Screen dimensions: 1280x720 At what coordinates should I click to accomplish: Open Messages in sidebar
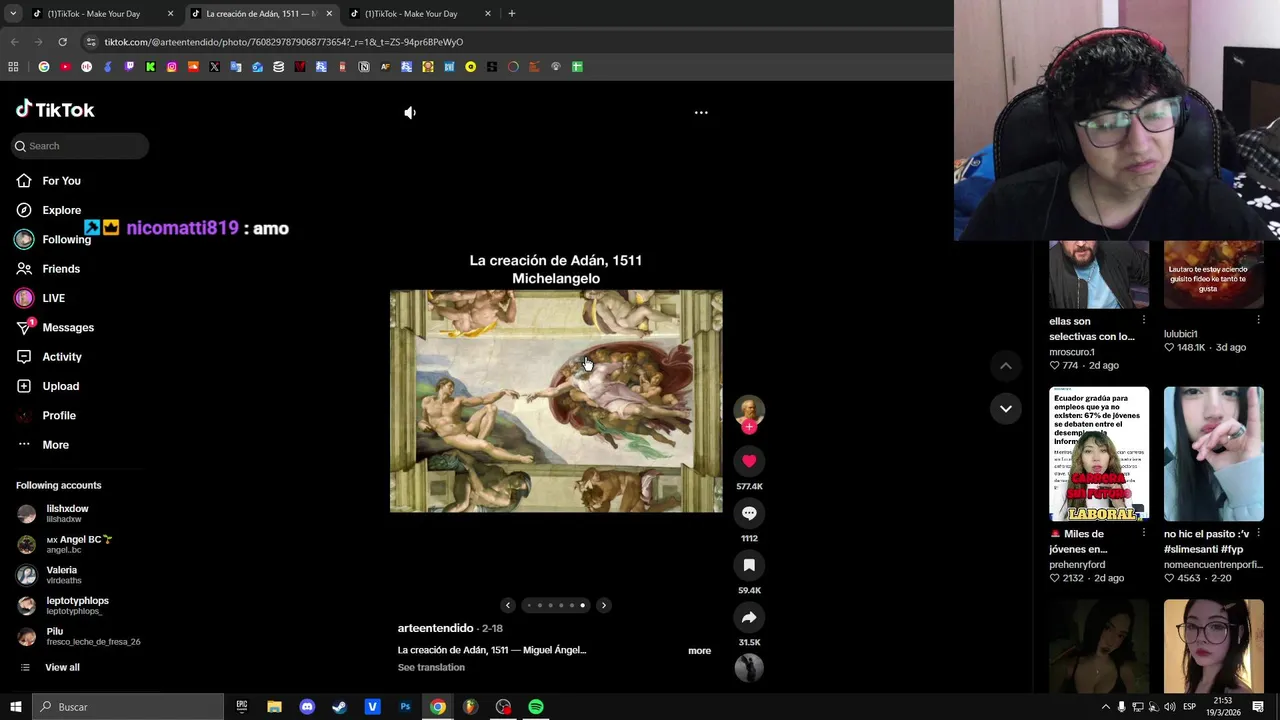click(68, 328)
